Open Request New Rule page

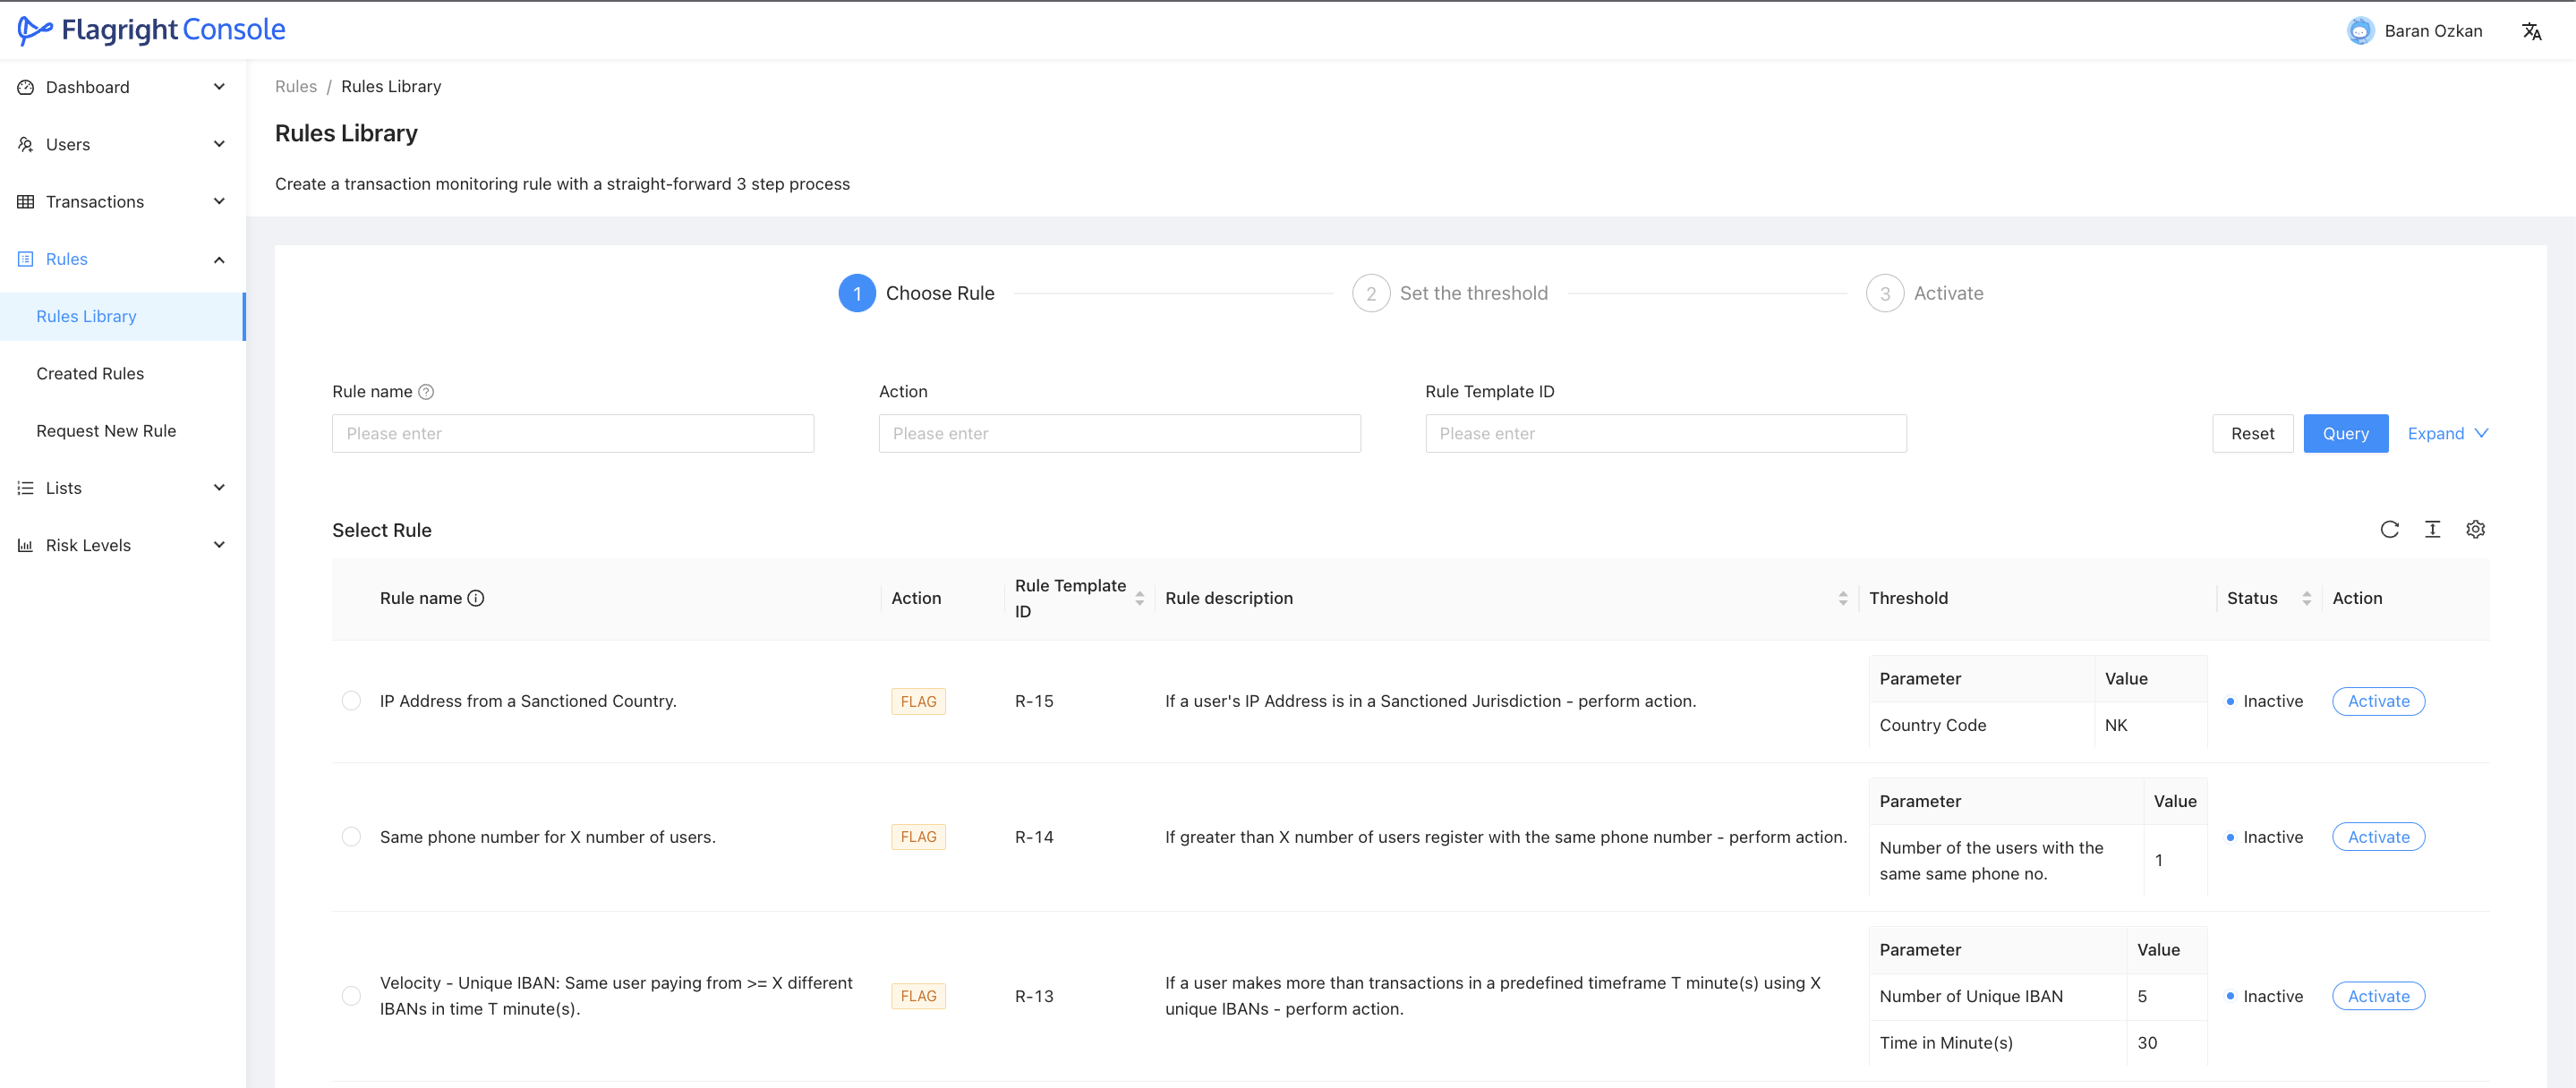click(106, 431)
